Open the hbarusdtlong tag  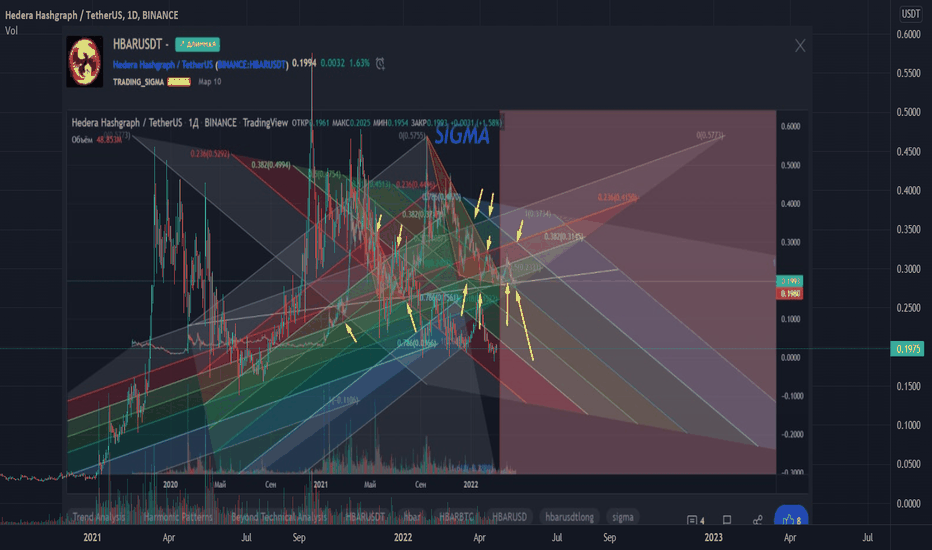(x=569, y=517)
